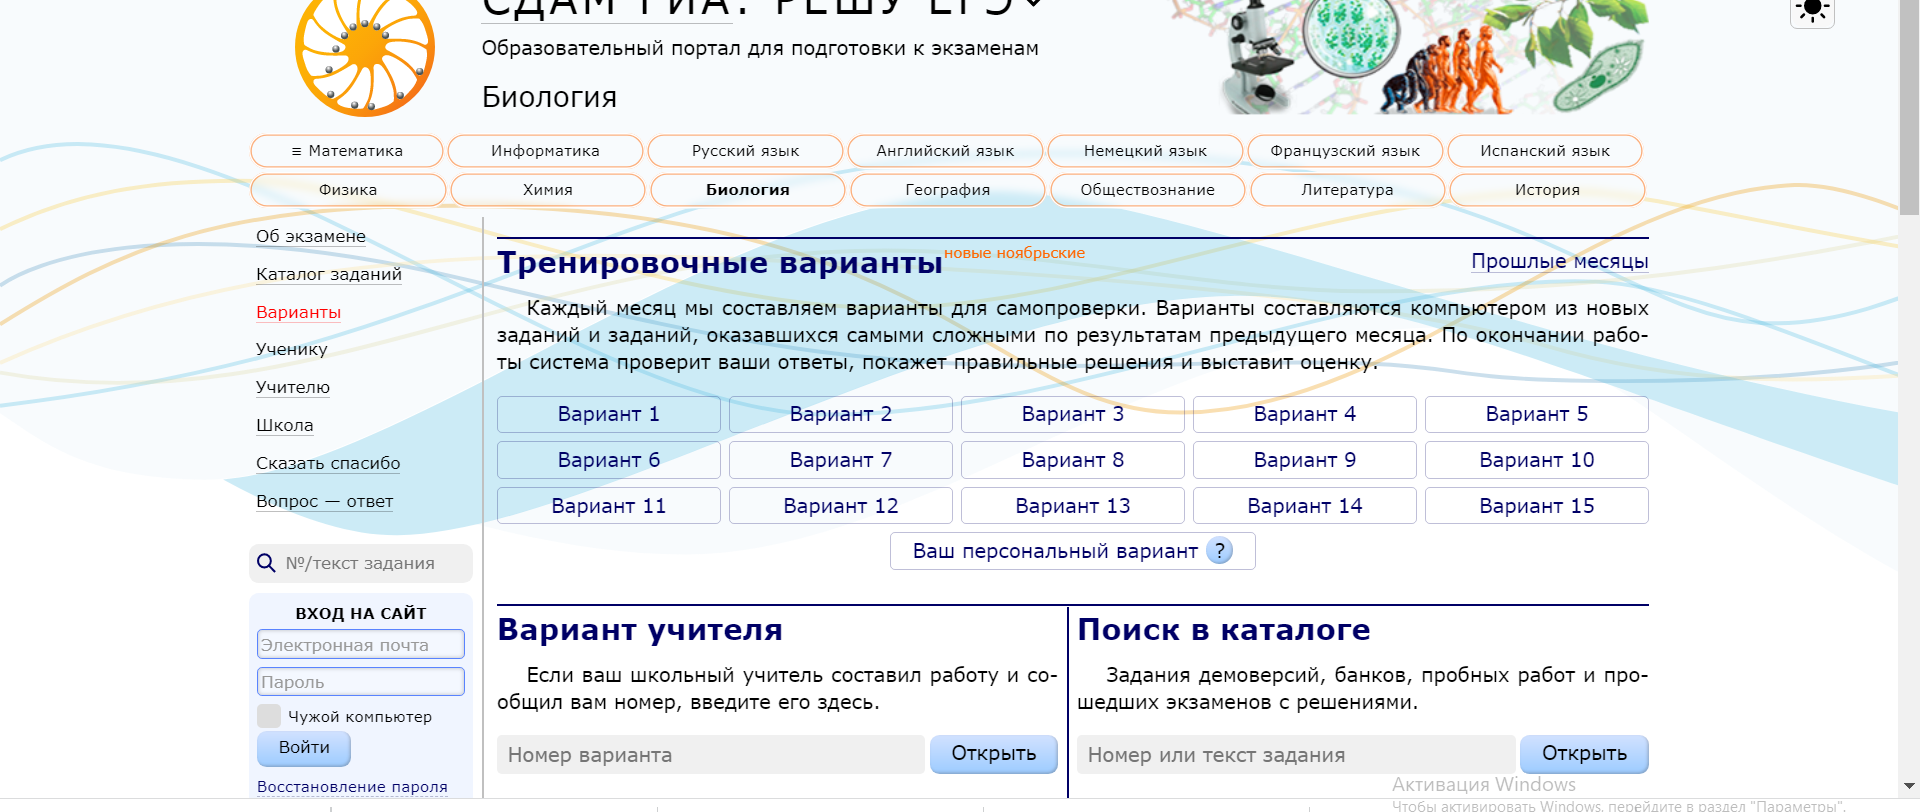The width and height of the screenshot is (1920, 812).
Task: Open the Прошлые месяцы link
Action: (1559, 261)
